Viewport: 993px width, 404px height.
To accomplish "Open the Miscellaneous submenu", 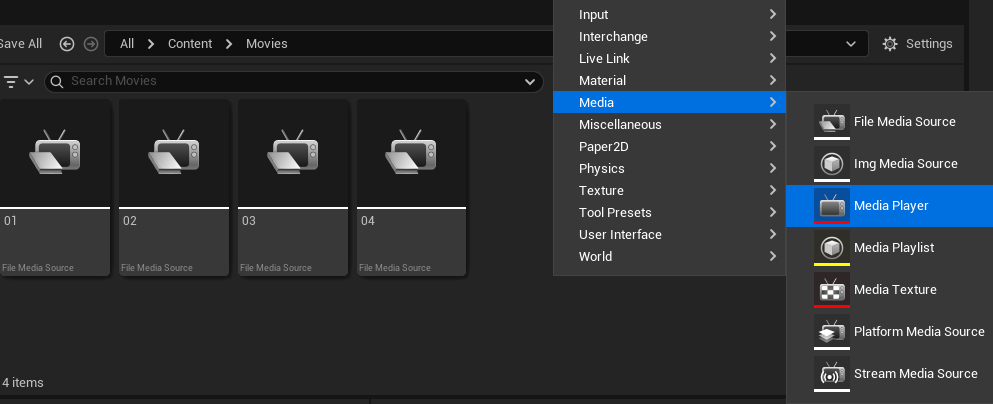I will point(669,125).
